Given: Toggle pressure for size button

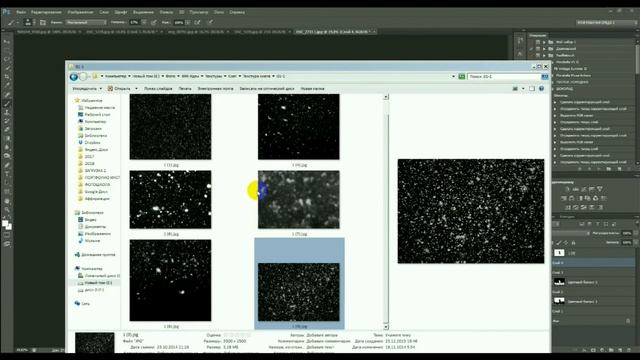Looking at the screenshot, I should (211, 22).
